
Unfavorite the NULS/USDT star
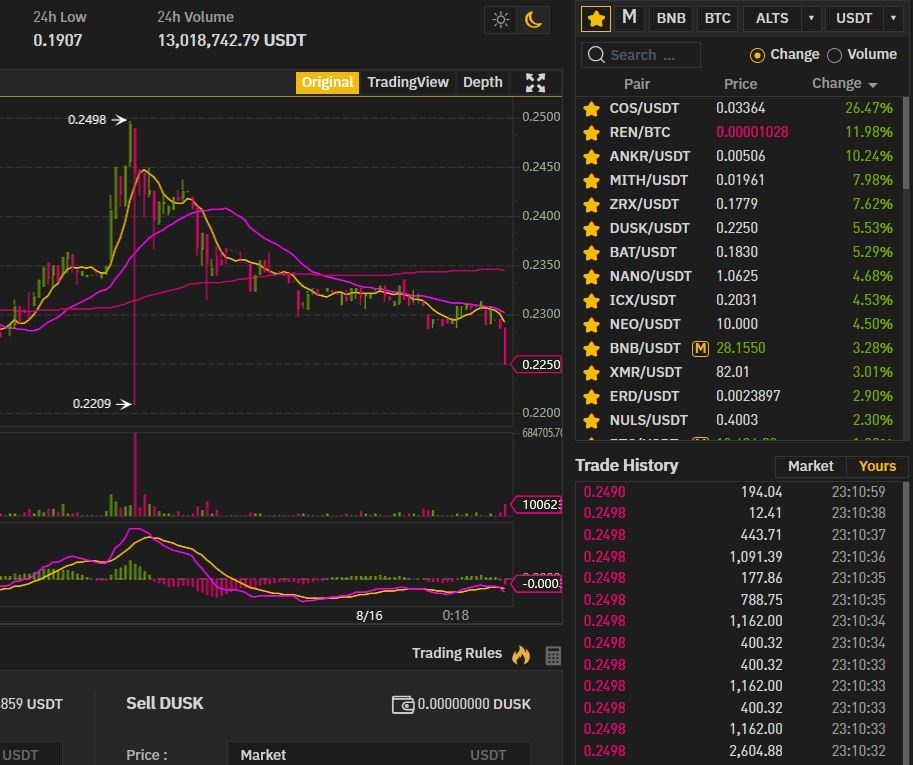[591, 420]
